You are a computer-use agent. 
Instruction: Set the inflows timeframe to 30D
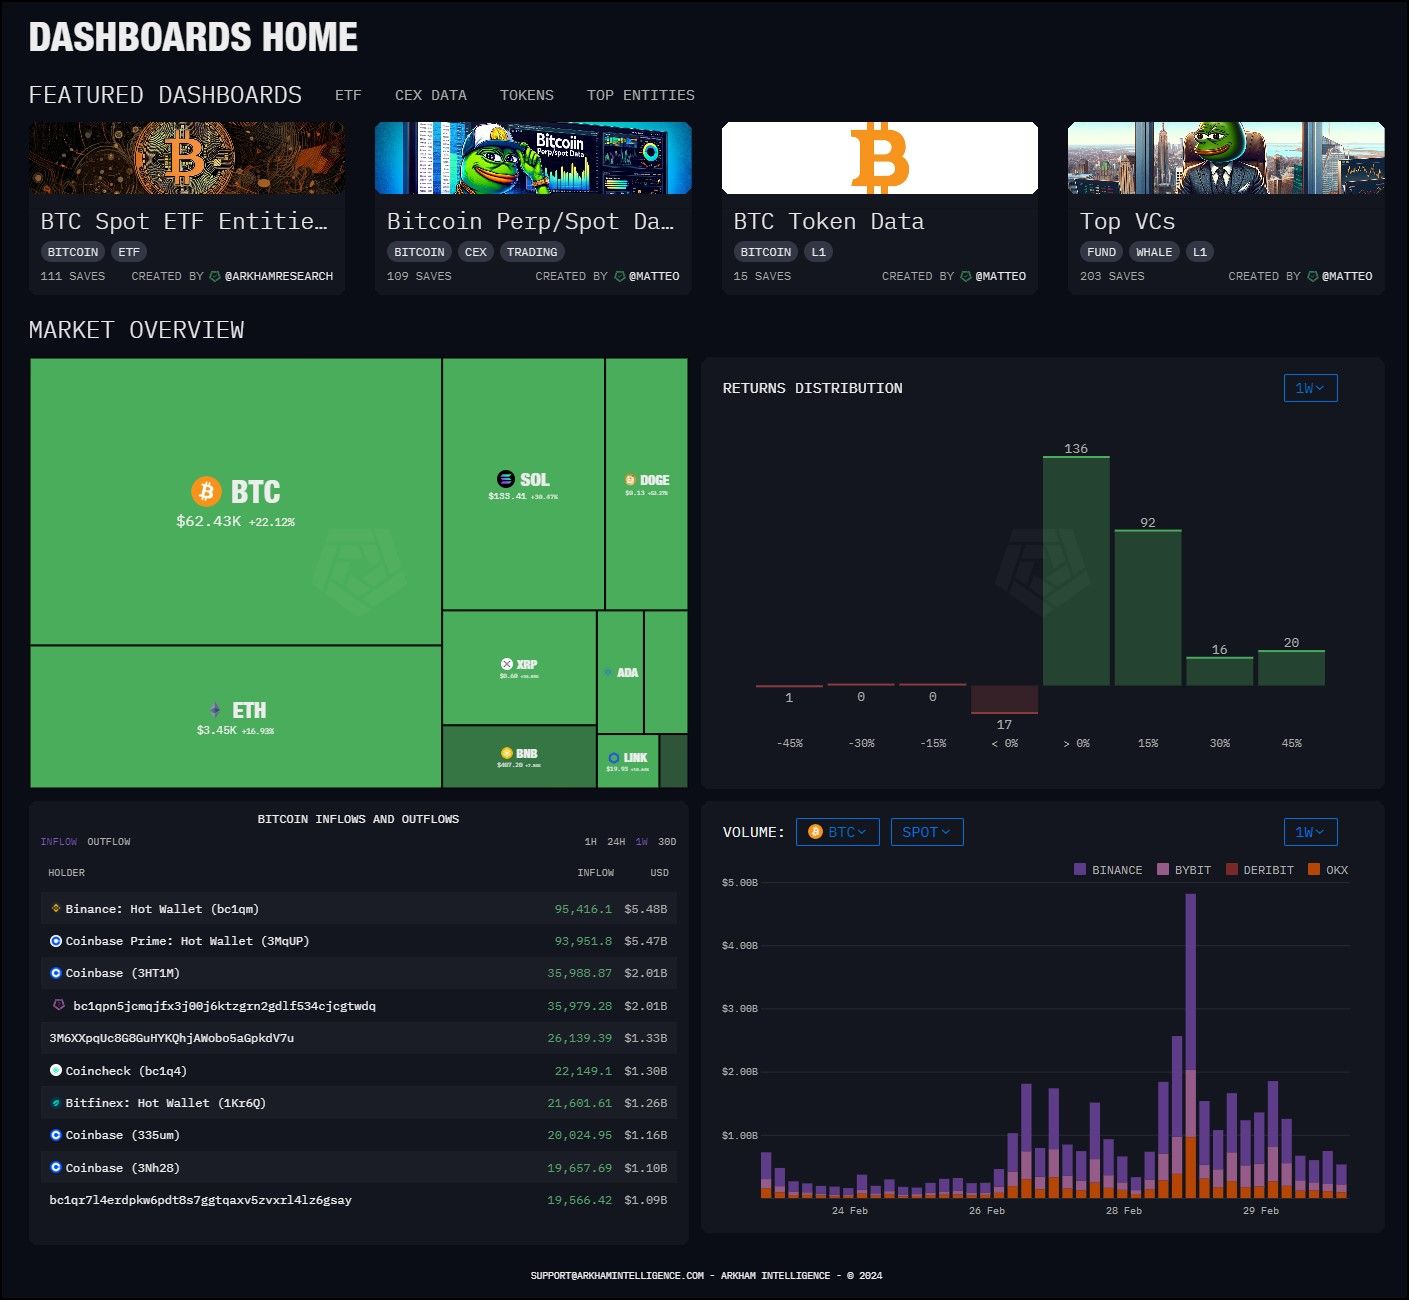point(667,842)
